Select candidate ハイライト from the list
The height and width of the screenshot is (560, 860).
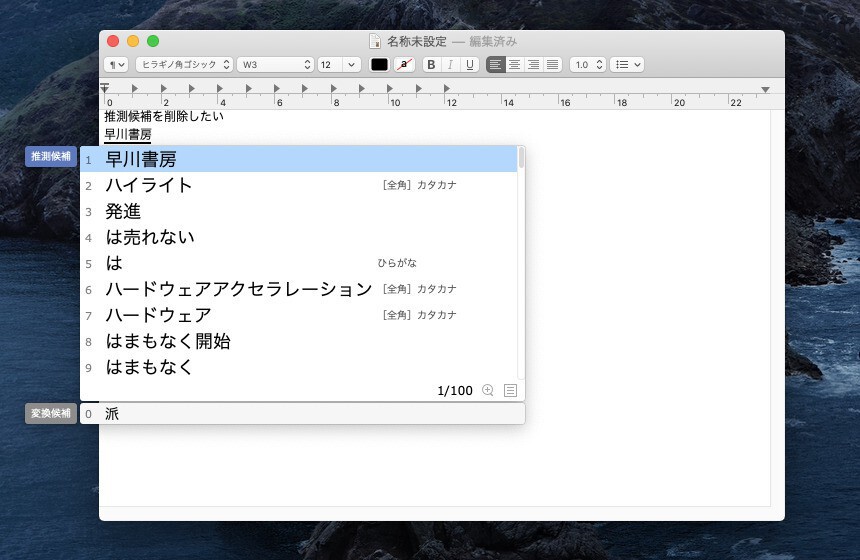pyautogui.click(x=149, y=185)
